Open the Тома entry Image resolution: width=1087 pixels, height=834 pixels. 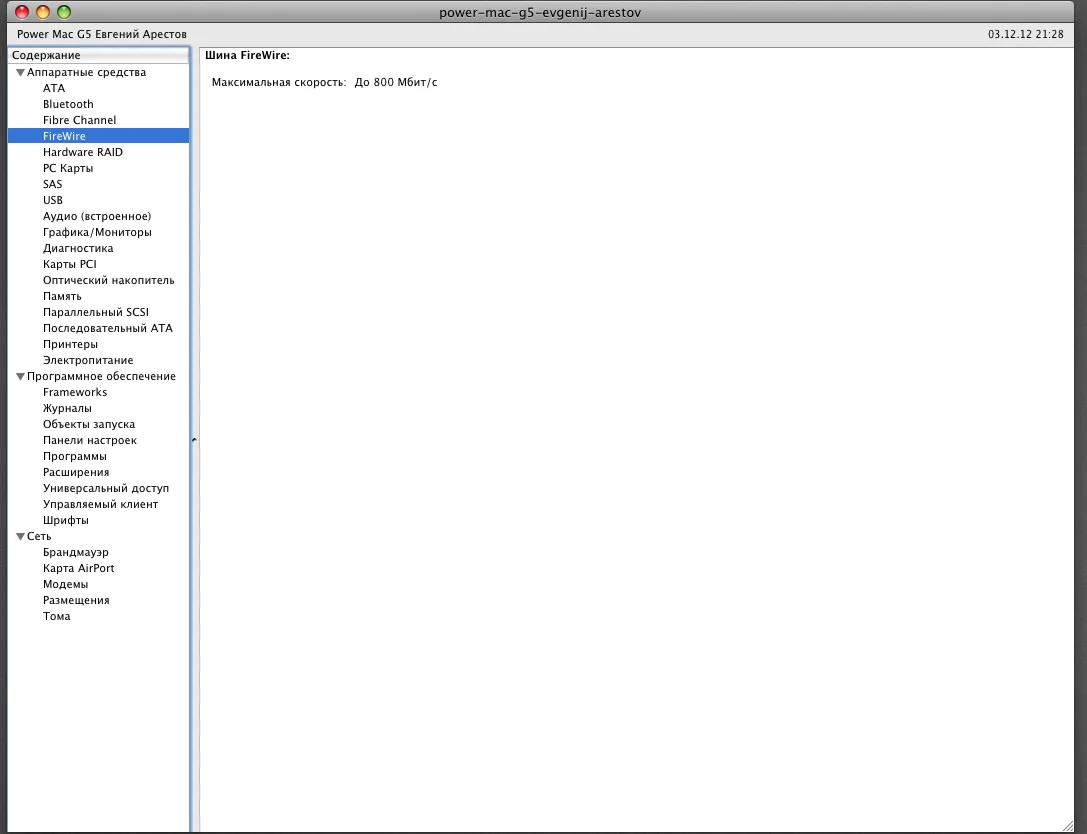[x=56, y=616]
